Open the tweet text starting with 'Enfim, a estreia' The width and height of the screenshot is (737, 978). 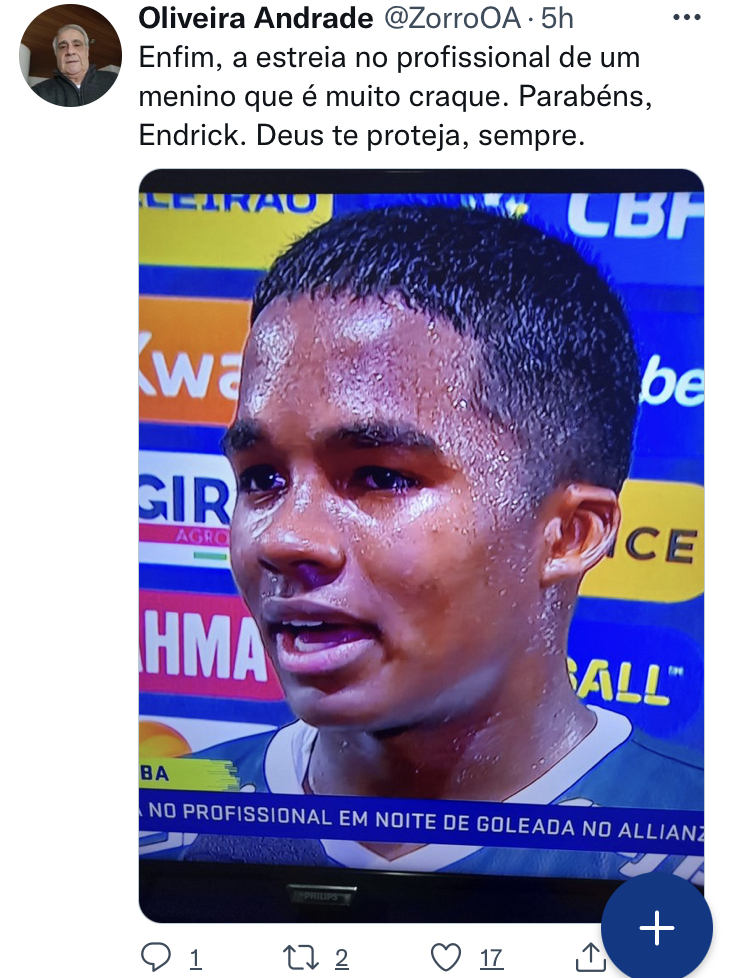395,96
